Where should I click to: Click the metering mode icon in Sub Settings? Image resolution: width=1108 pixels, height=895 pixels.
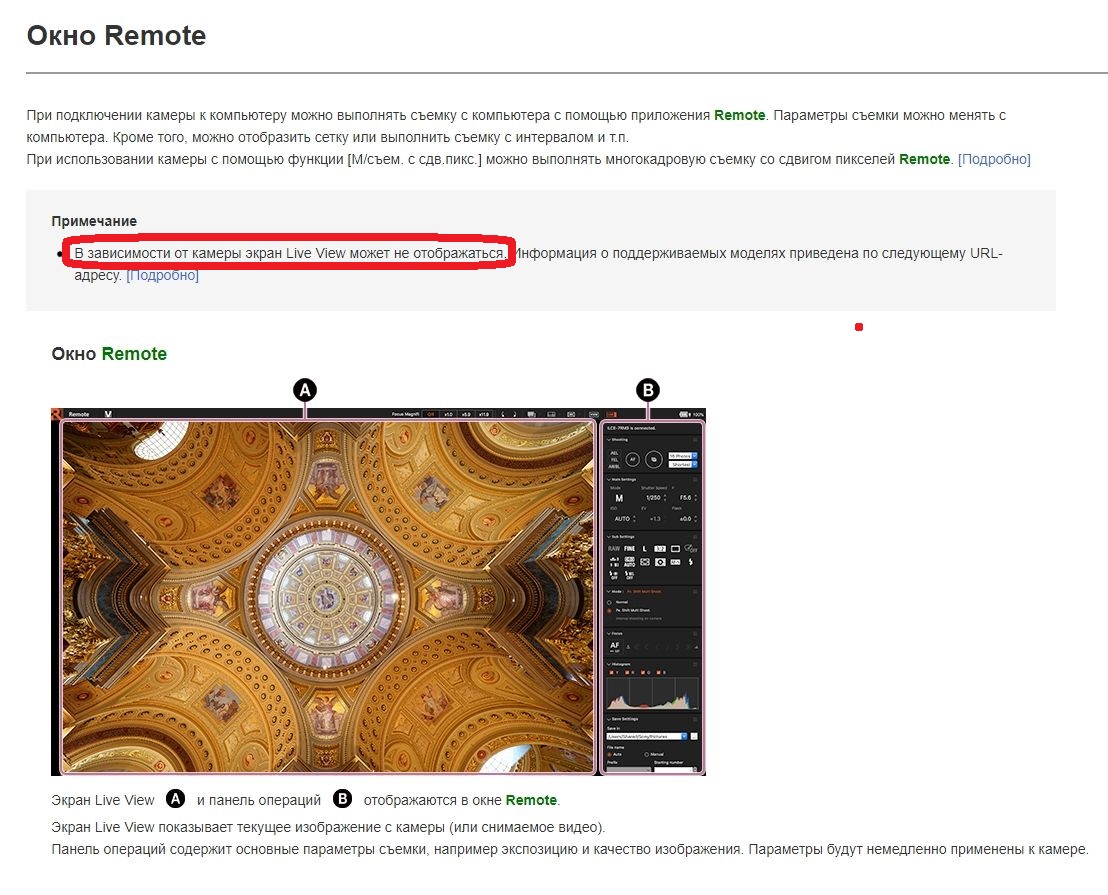[660, 562]
